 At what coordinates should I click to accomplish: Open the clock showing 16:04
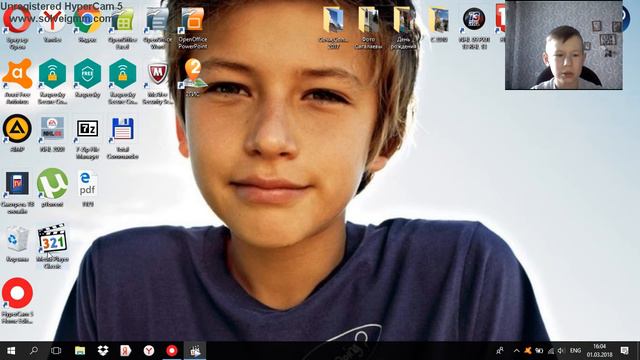point(600,351)
